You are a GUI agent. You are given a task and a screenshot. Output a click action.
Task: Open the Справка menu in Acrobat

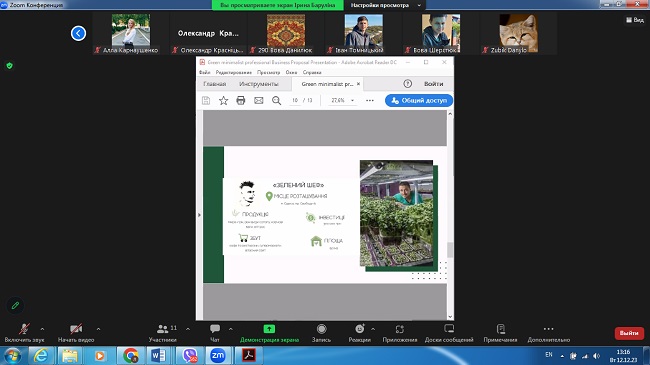pos(312,72)
